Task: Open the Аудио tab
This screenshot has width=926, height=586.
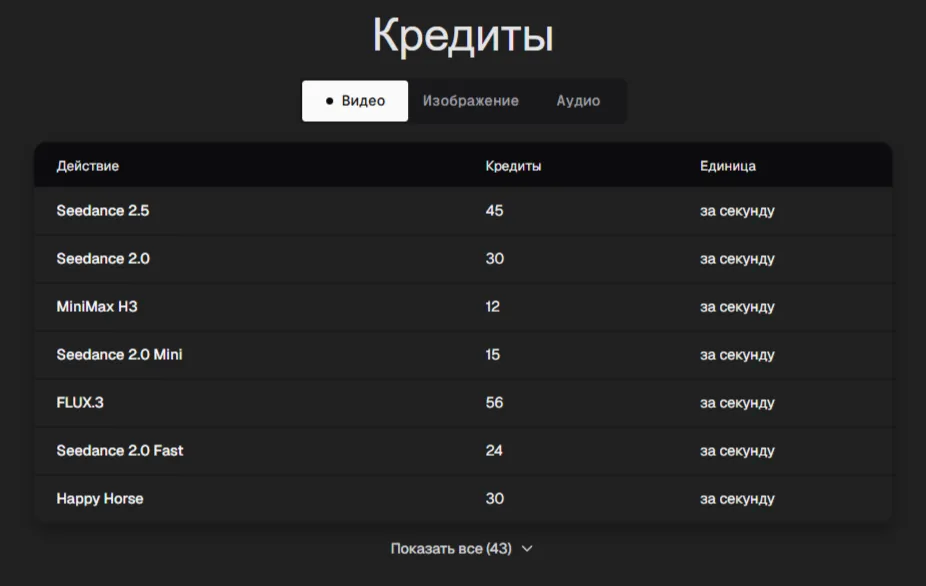Action: [x=578, y=101]
